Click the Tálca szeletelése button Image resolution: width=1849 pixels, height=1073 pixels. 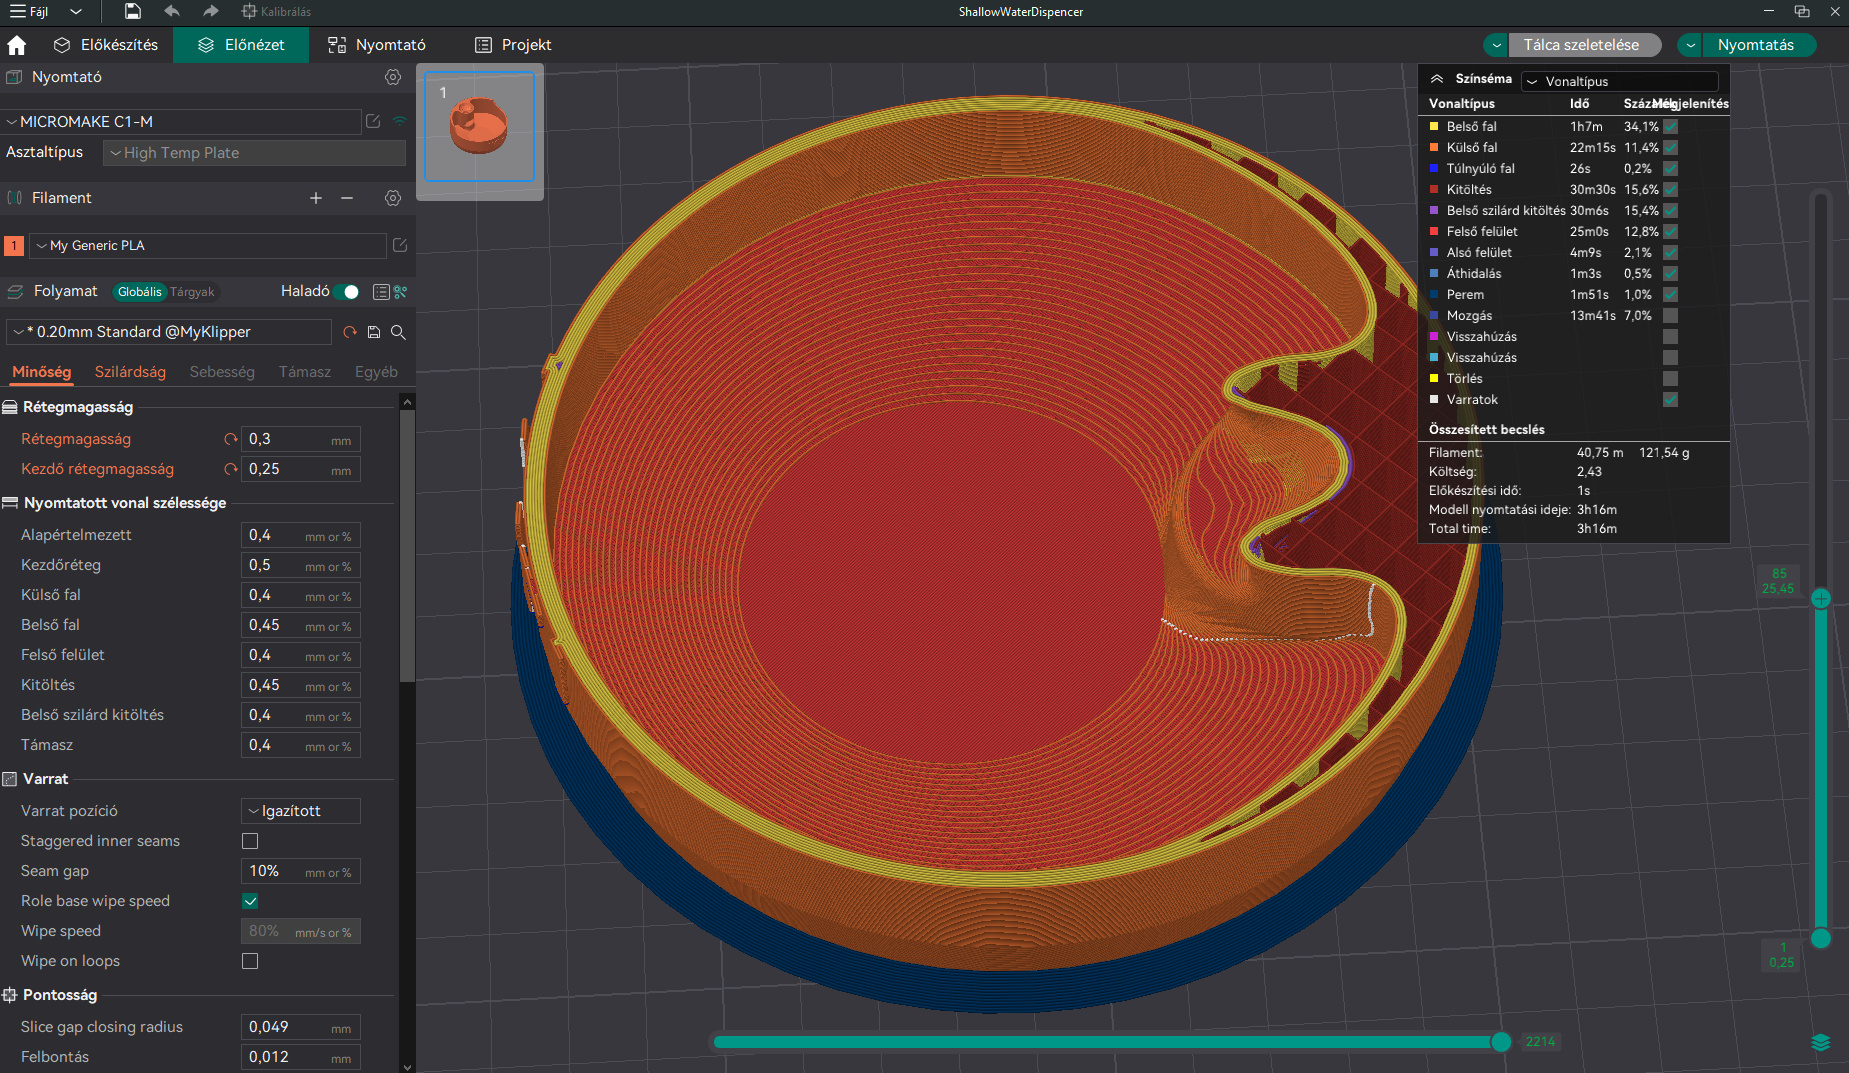[x=1580, y=44]
